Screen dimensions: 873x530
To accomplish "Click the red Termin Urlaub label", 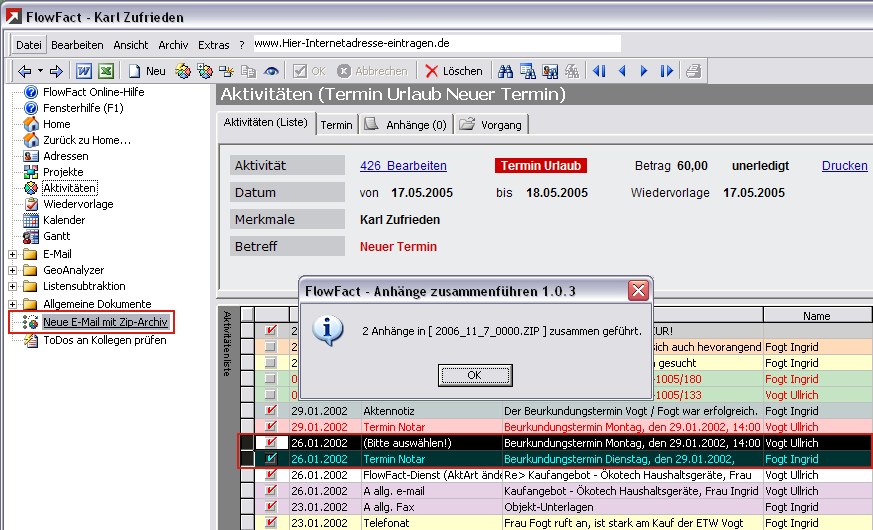I will (x=541, y=166).
